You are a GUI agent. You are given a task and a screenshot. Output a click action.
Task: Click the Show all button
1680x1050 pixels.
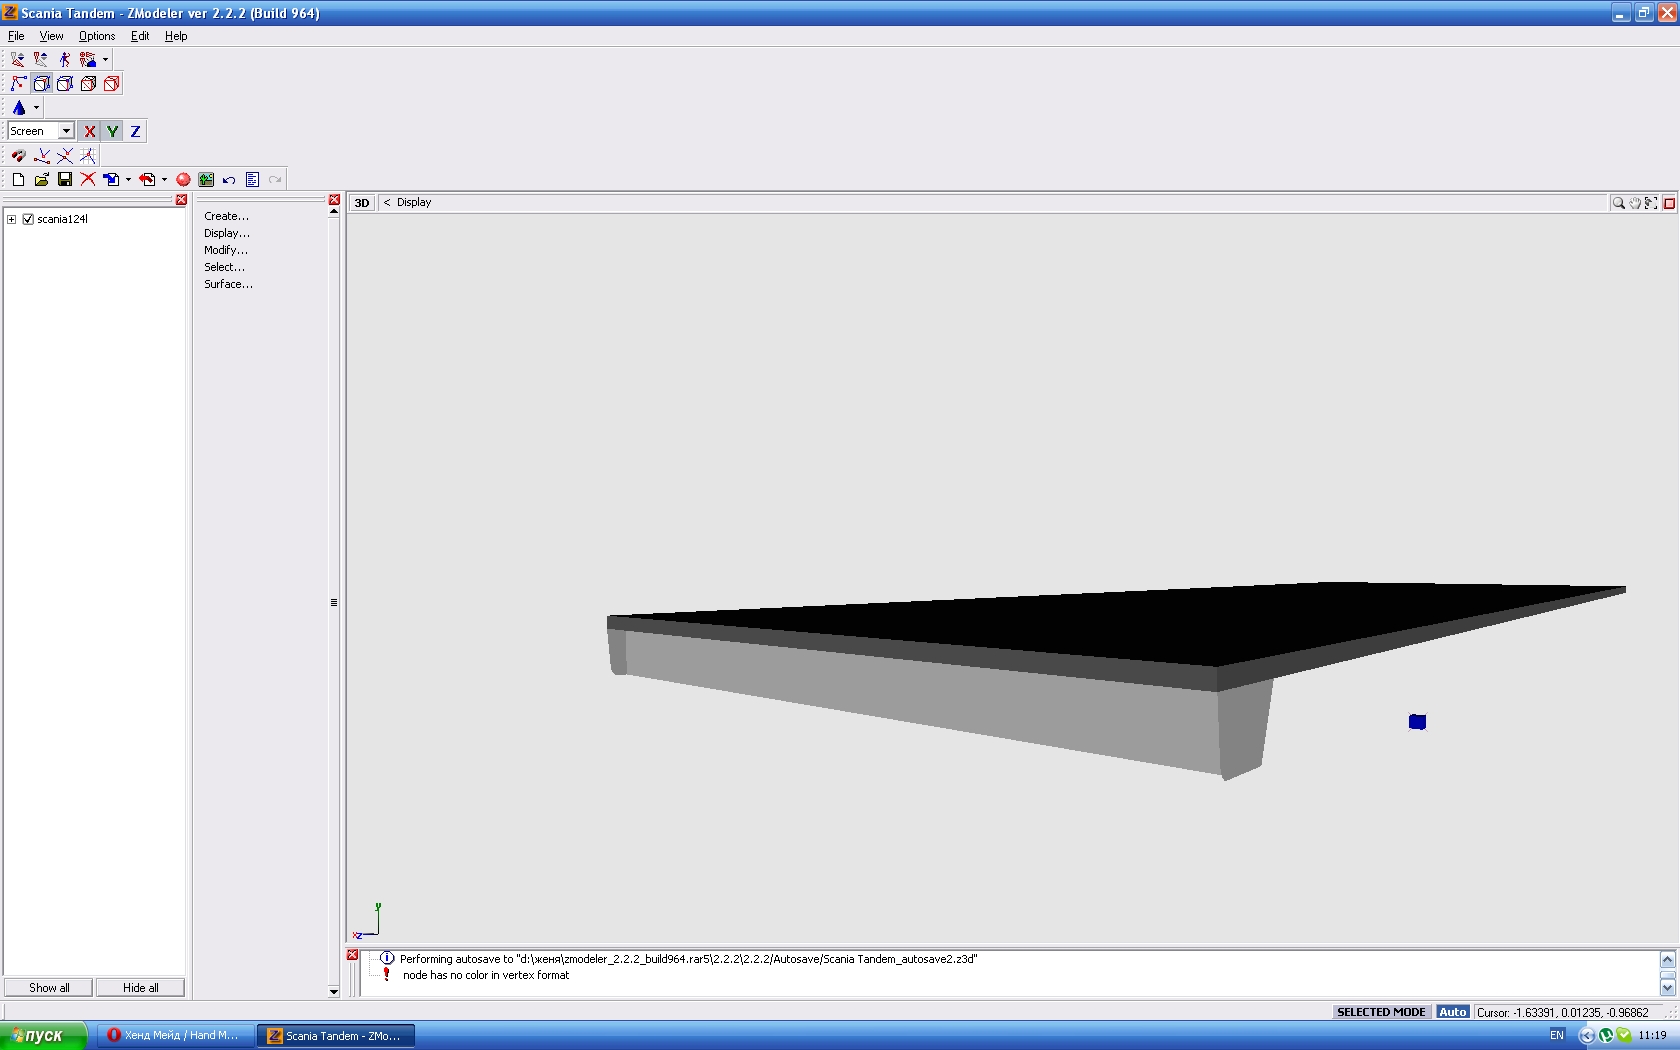49,988
